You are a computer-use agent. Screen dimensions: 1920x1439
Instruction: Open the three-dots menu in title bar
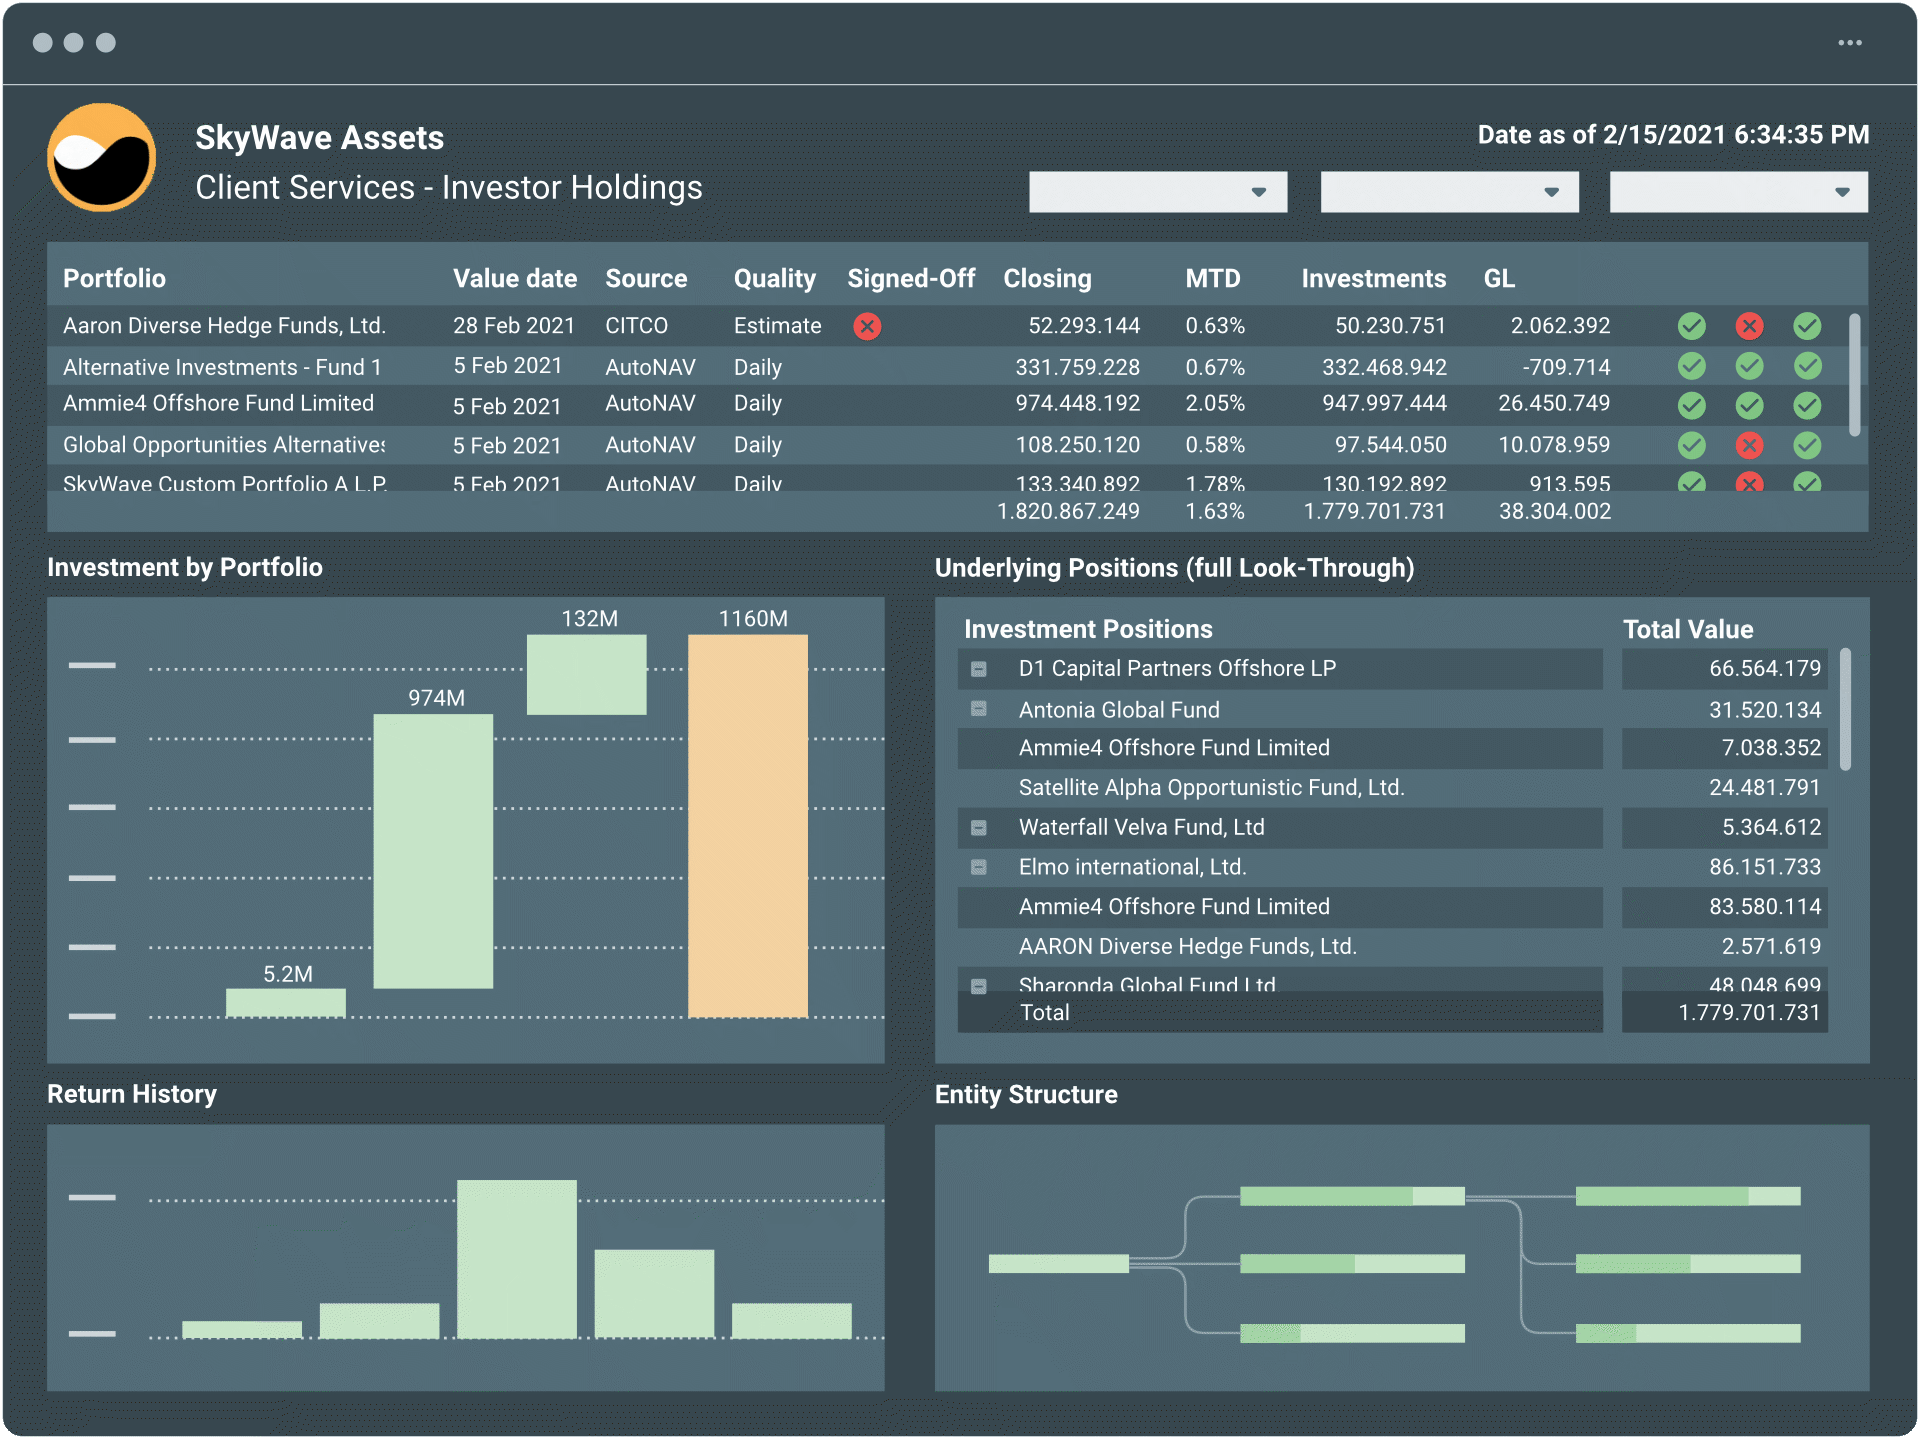[x=1849, y=43]
